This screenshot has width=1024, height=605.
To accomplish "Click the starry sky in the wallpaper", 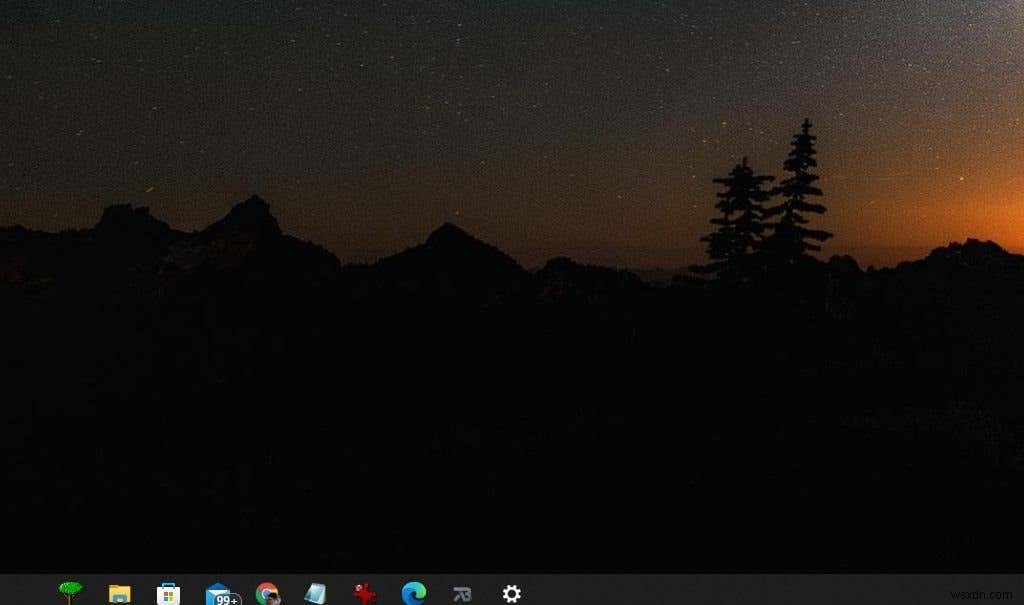I will pyautogui.click(x=400, y=80).
